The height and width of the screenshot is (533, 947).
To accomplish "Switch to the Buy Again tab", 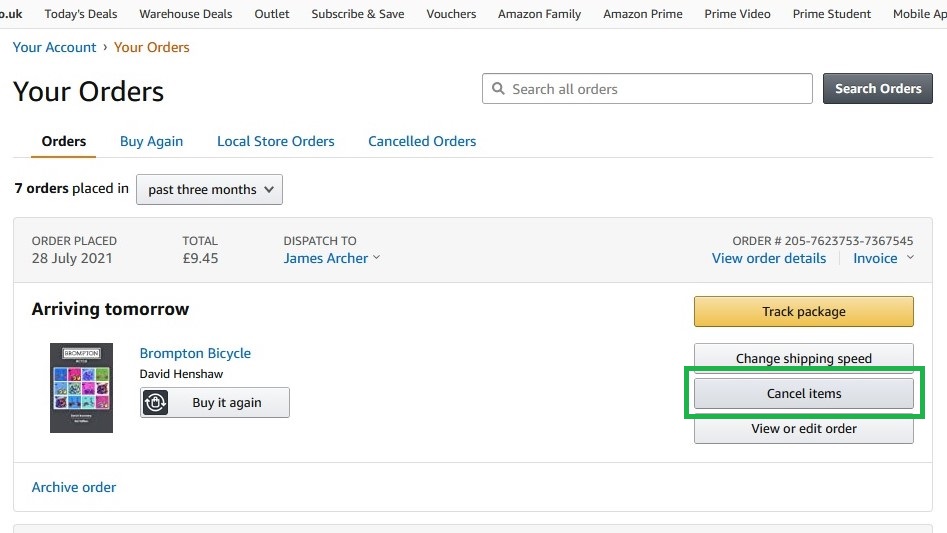I will (151, 141).
